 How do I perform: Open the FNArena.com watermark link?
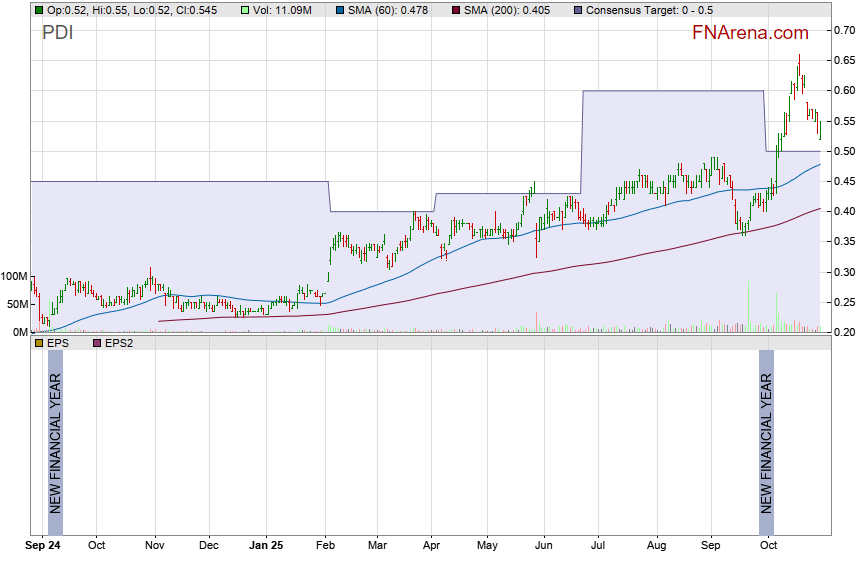pyautogui.click(x=751, y=33)
